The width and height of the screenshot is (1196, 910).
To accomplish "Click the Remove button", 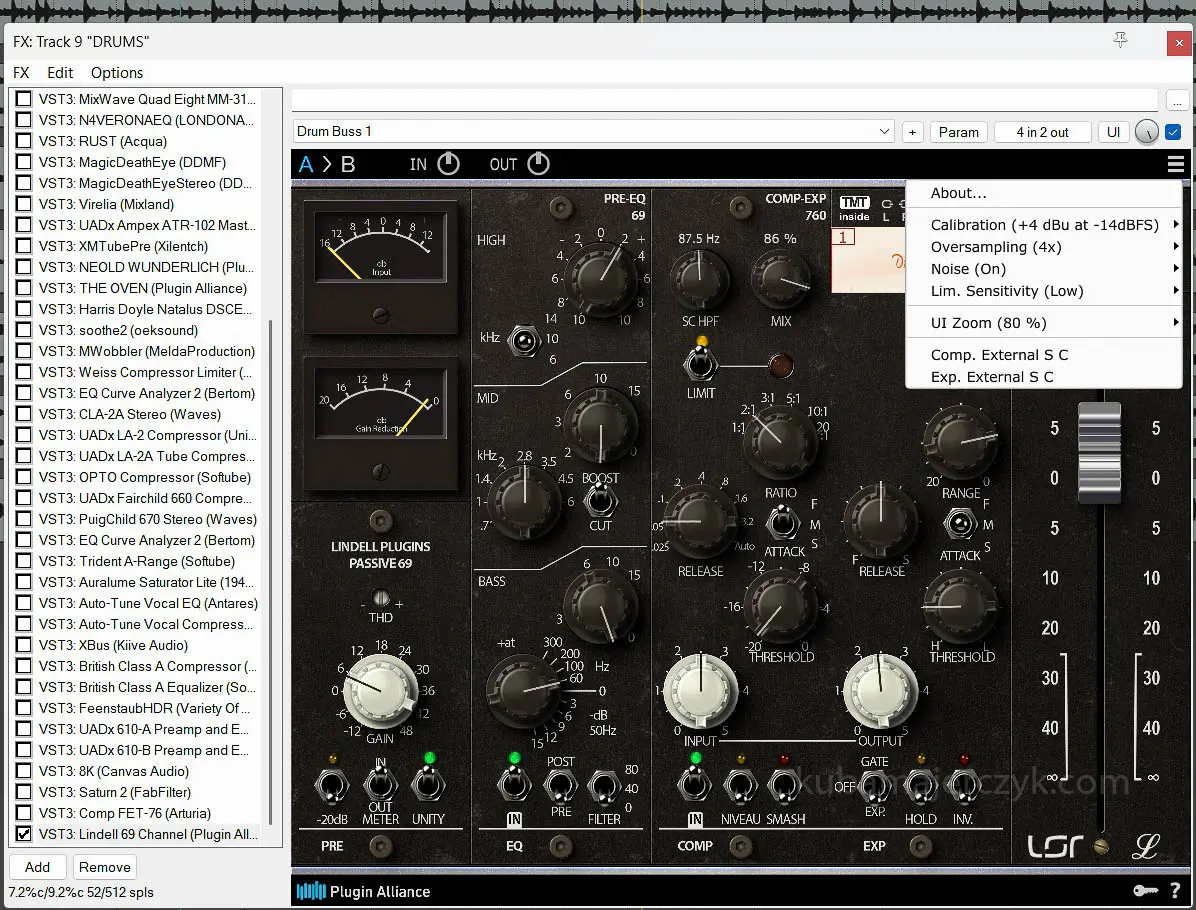I will click(105, 867).
